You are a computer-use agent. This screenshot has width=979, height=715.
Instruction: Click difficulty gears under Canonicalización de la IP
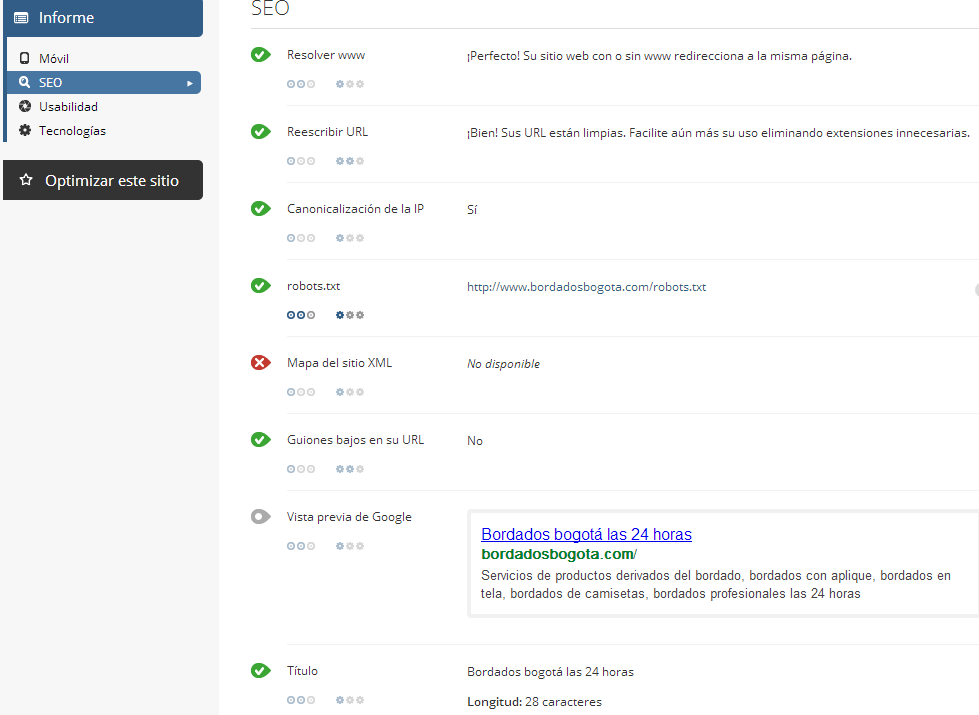[350, 238]
